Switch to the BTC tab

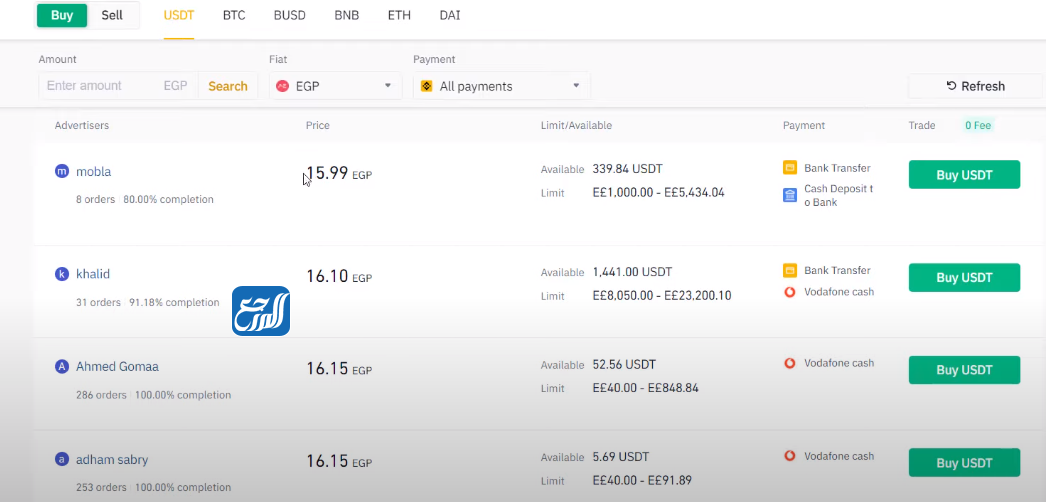[x=234, y=15]
